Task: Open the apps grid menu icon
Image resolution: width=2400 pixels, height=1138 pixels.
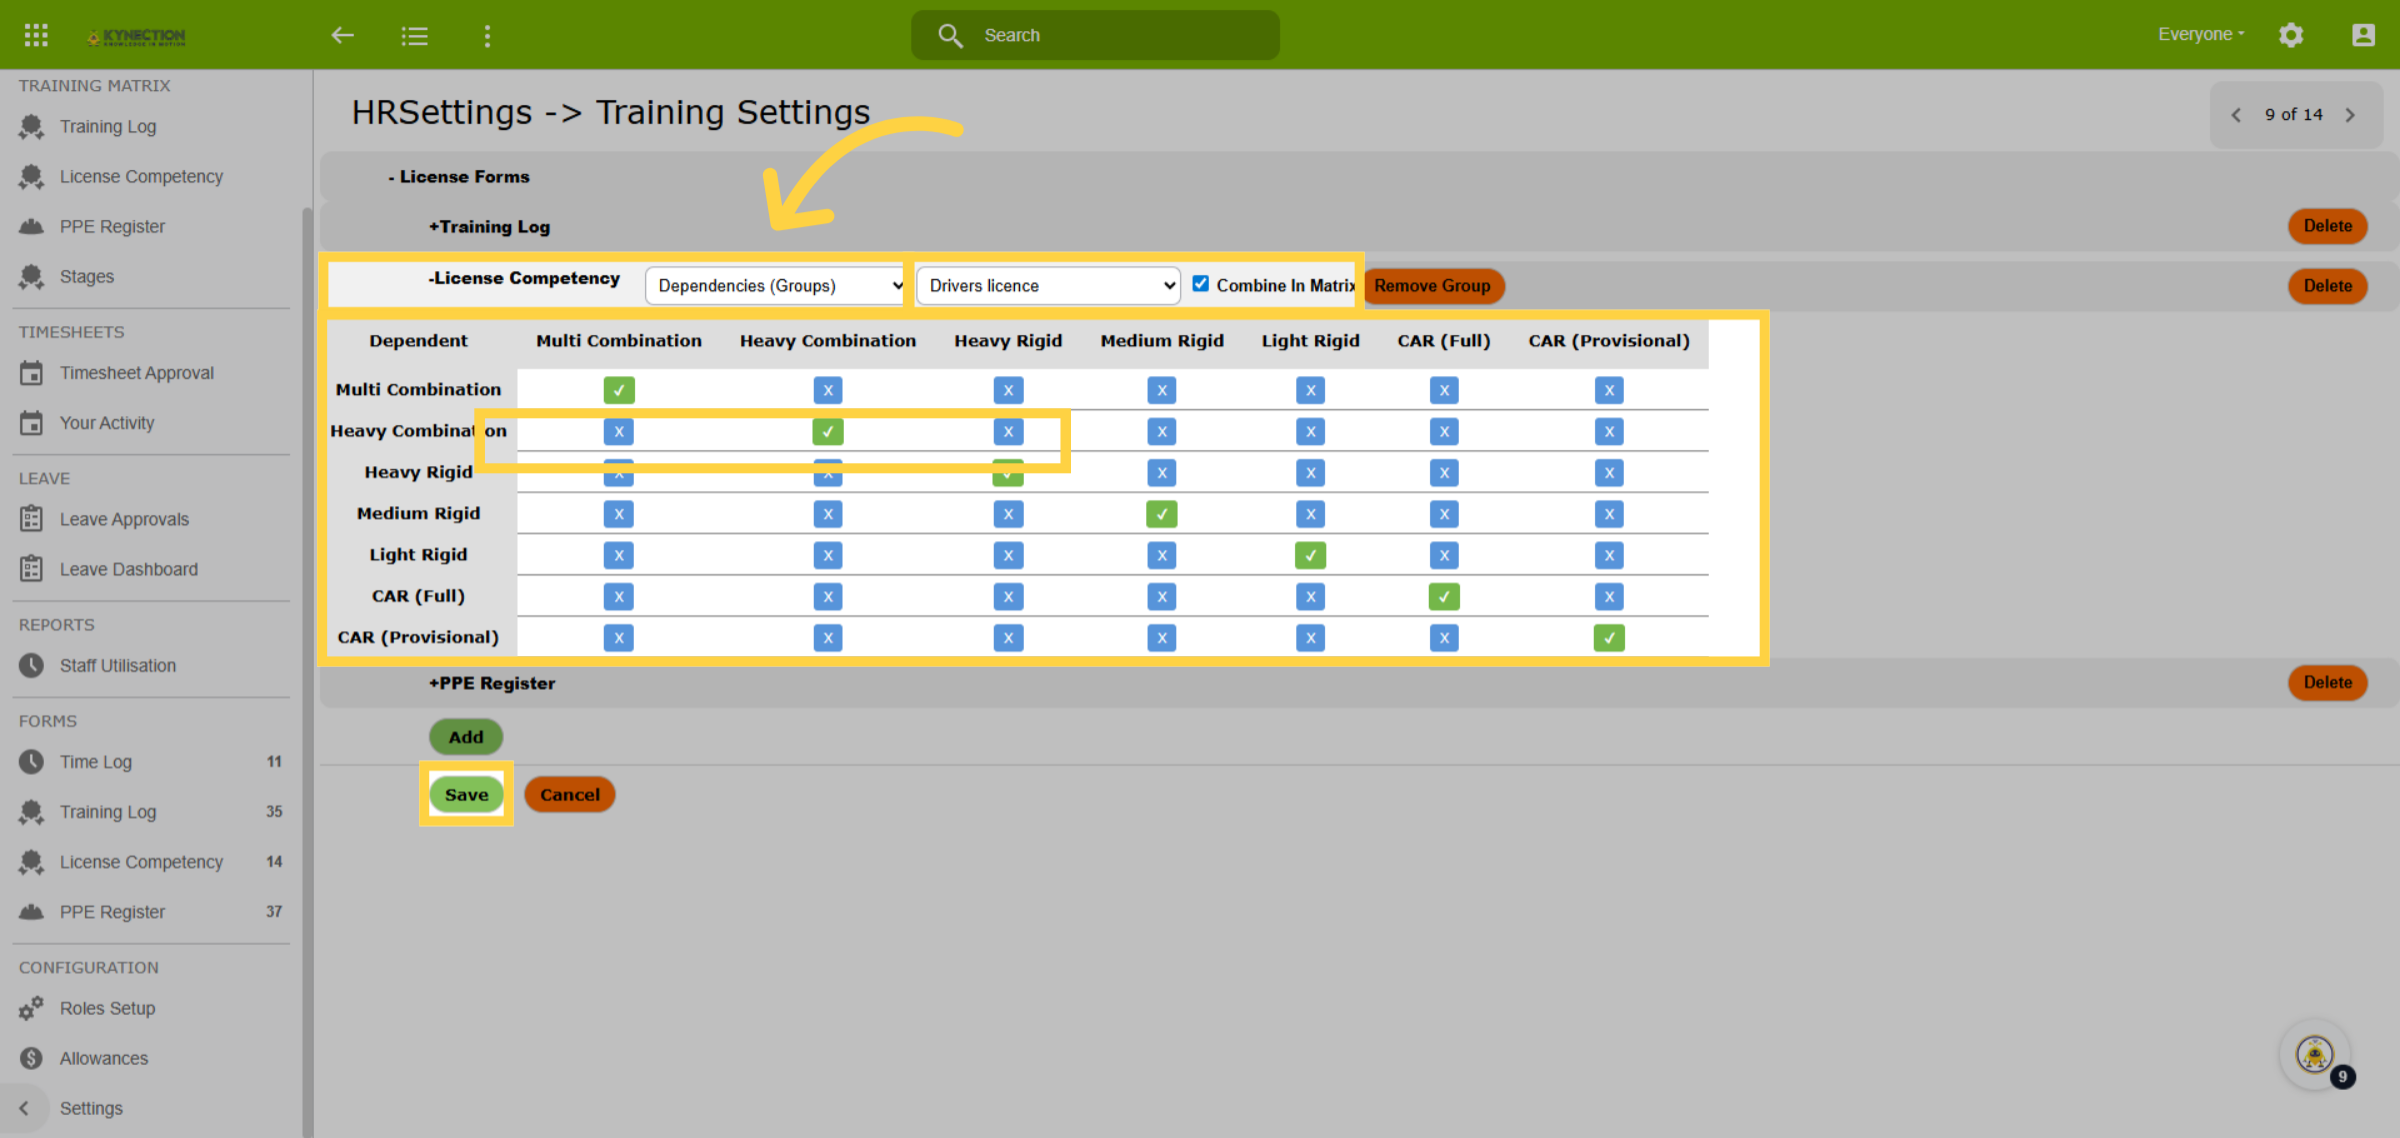Action: (x=36, y=35)
